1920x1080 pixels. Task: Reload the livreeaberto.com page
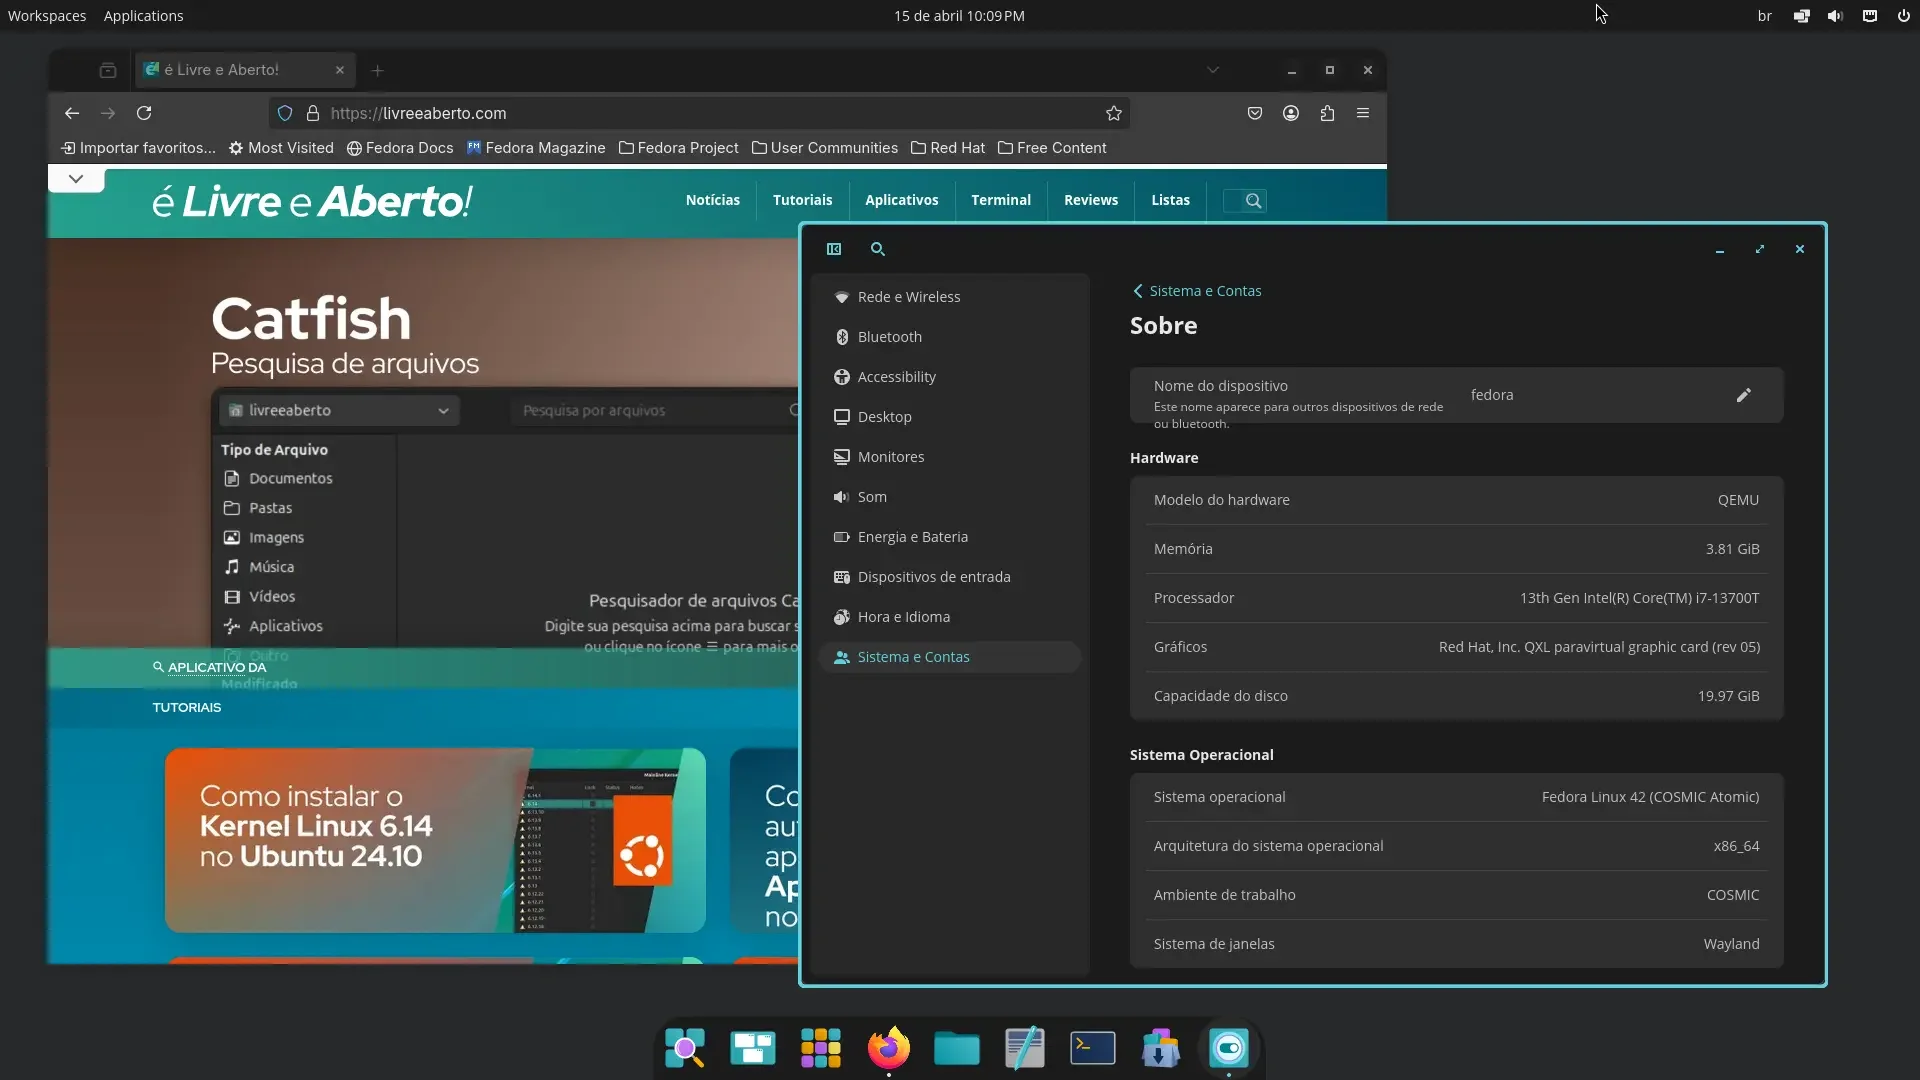[144, 113]
